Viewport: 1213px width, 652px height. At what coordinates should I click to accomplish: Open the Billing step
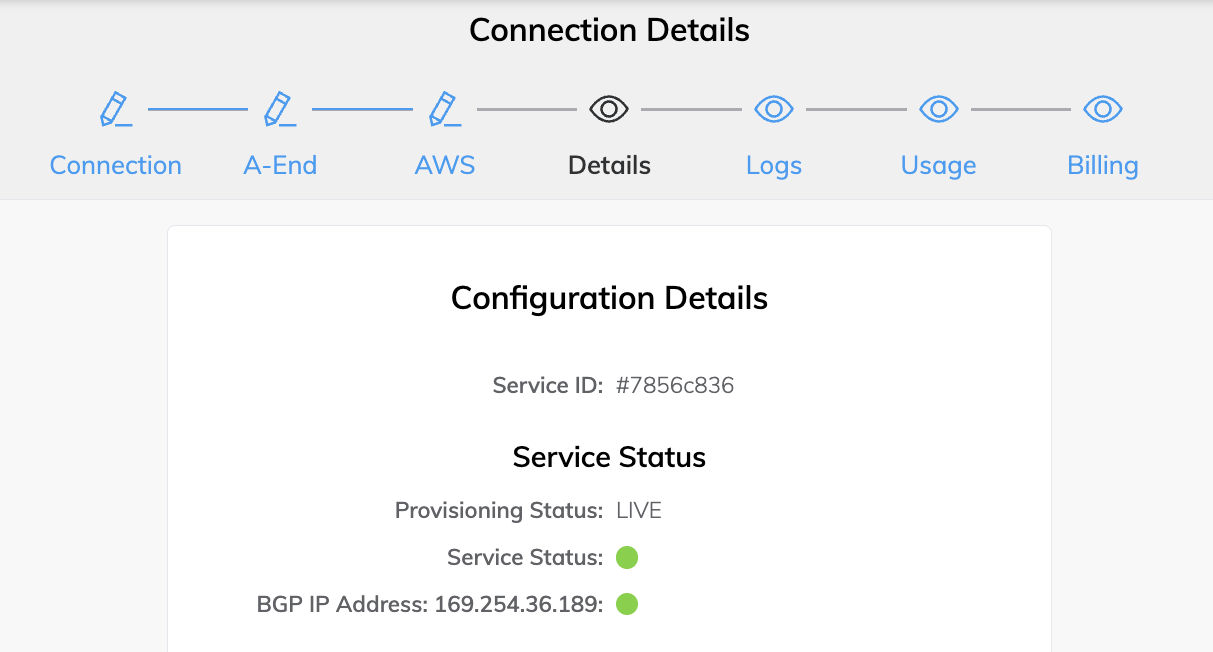click(1102, 165)
